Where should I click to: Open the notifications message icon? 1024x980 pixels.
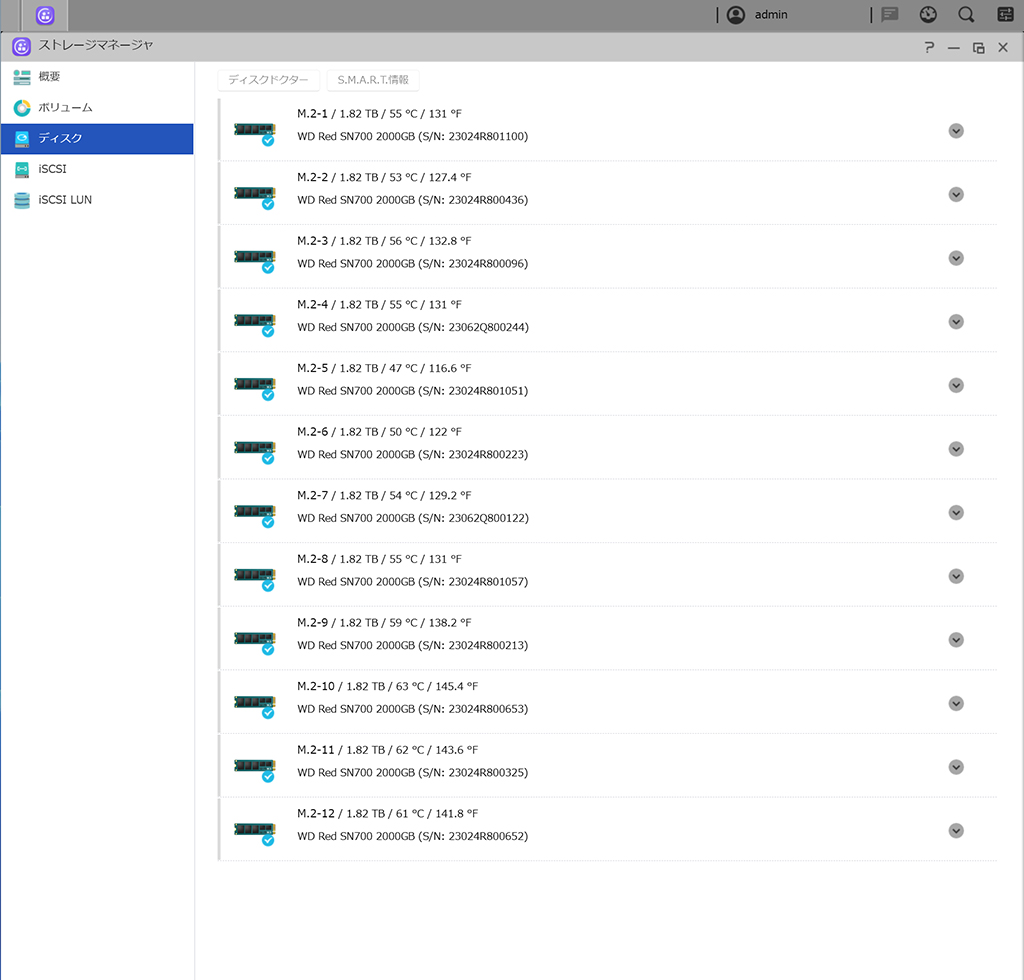point(889,14)
